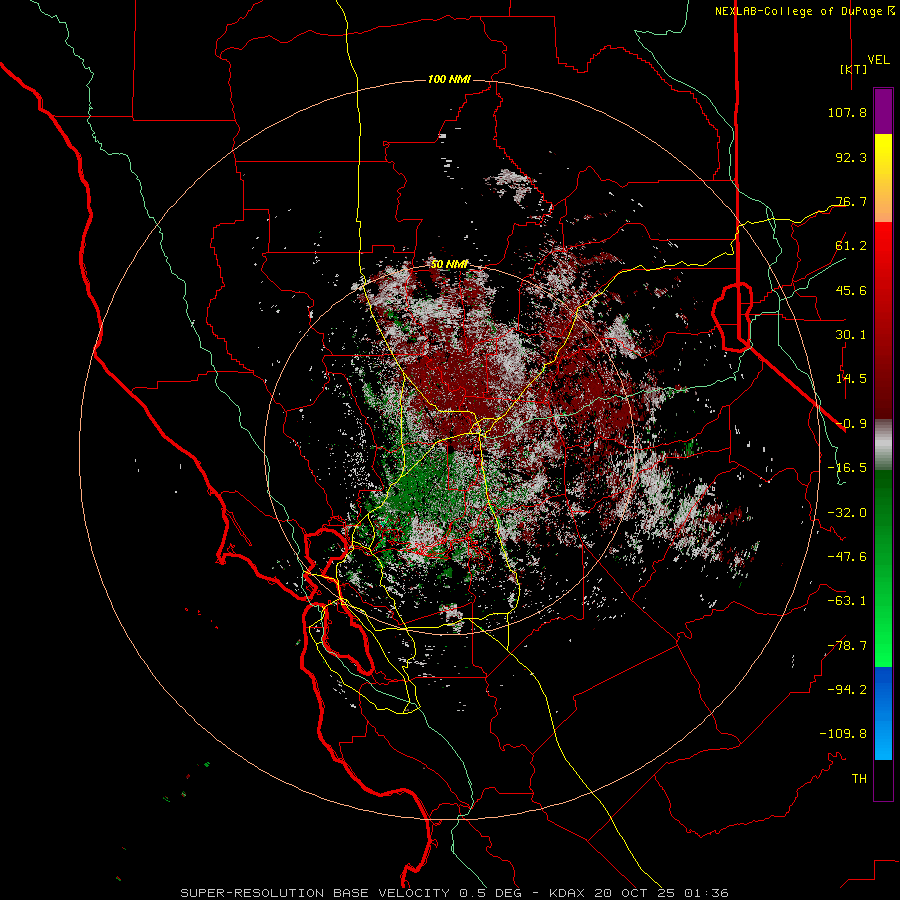This screenshot has height=900, width=900.
Task: Click the -16.5 velocity scale value
Action: pos(847,468)
